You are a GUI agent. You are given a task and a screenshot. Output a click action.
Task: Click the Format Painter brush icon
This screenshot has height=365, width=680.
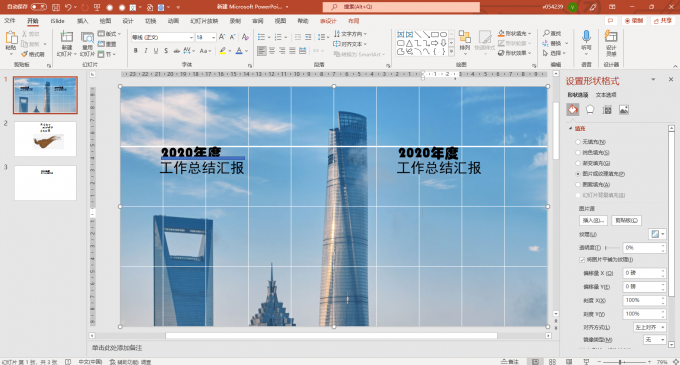[24, 54]
